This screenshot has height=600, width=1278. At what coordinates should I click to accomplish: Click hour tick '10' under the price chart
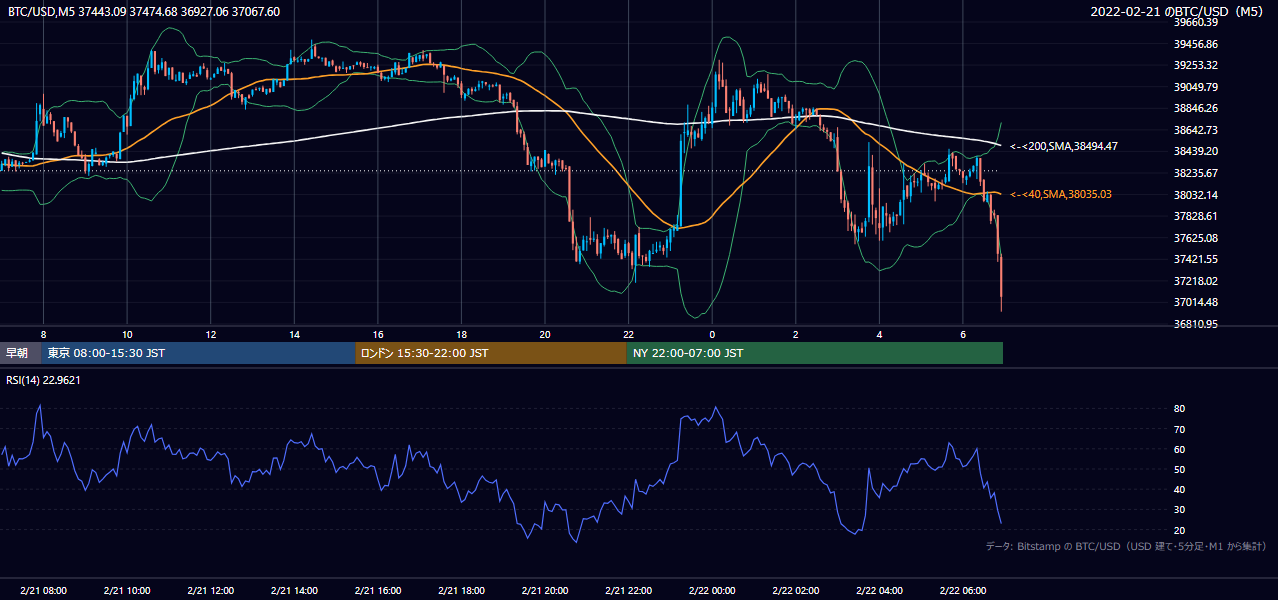(x=127, y=334)
